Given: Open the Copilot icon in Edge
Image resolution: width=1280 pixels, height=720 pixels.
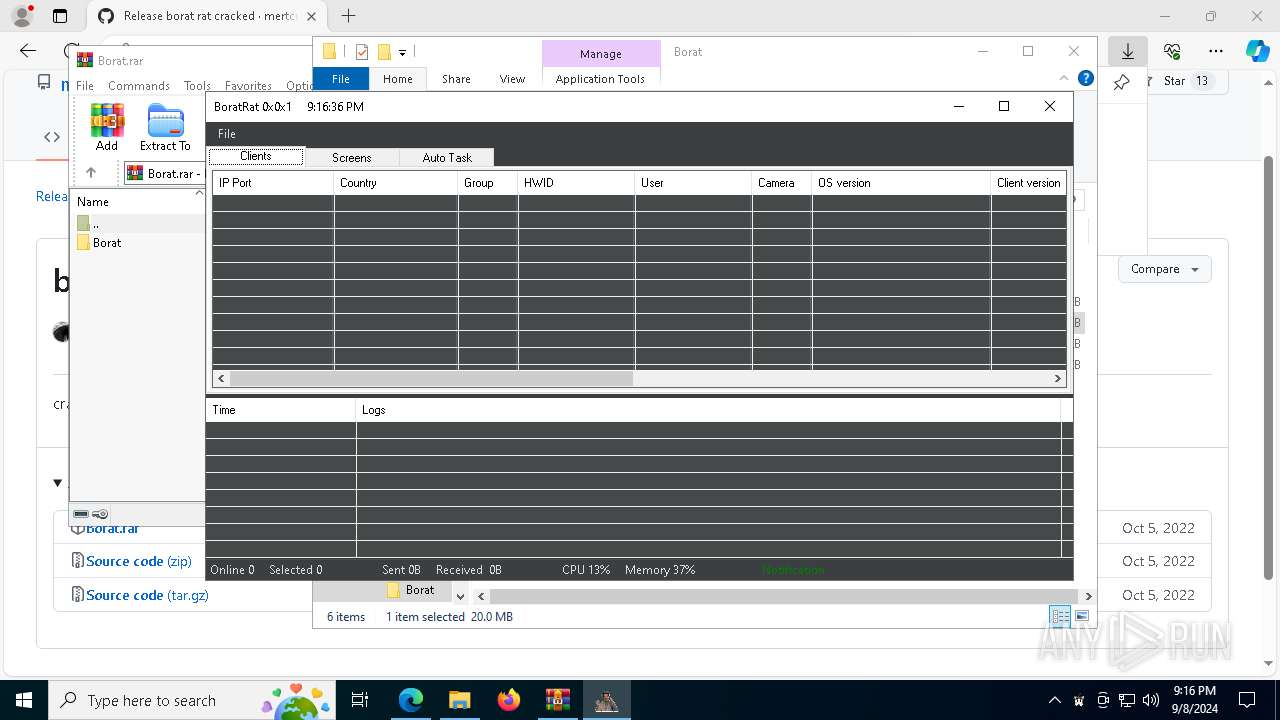Looking at the screenshot, I should point(1257,51).
